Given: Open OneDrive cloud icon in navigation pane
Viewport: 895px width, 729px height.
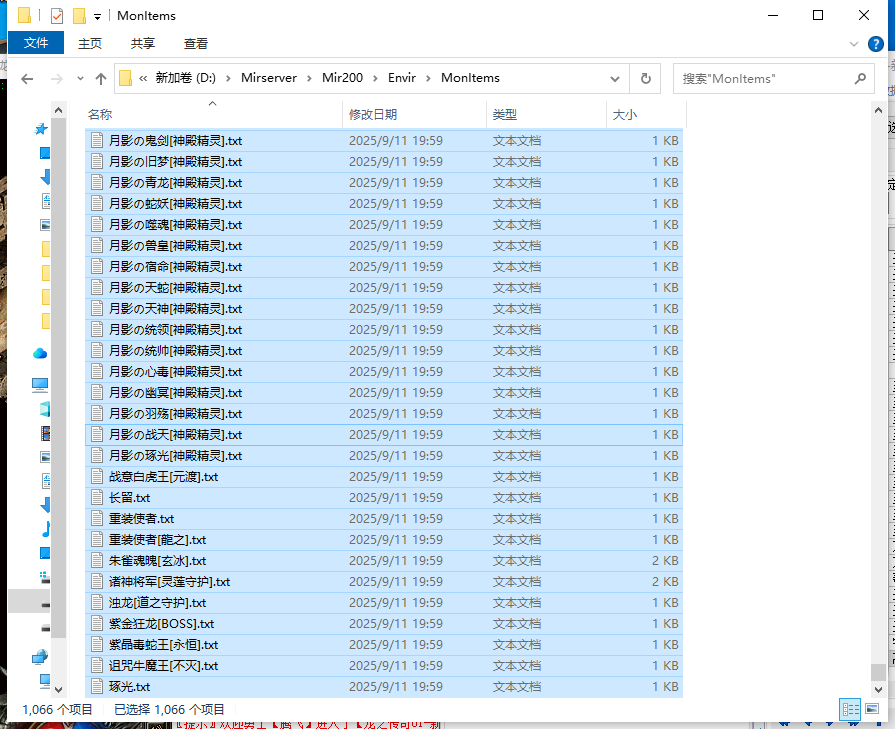Looking at the screenshot, I should coord(40,353).
